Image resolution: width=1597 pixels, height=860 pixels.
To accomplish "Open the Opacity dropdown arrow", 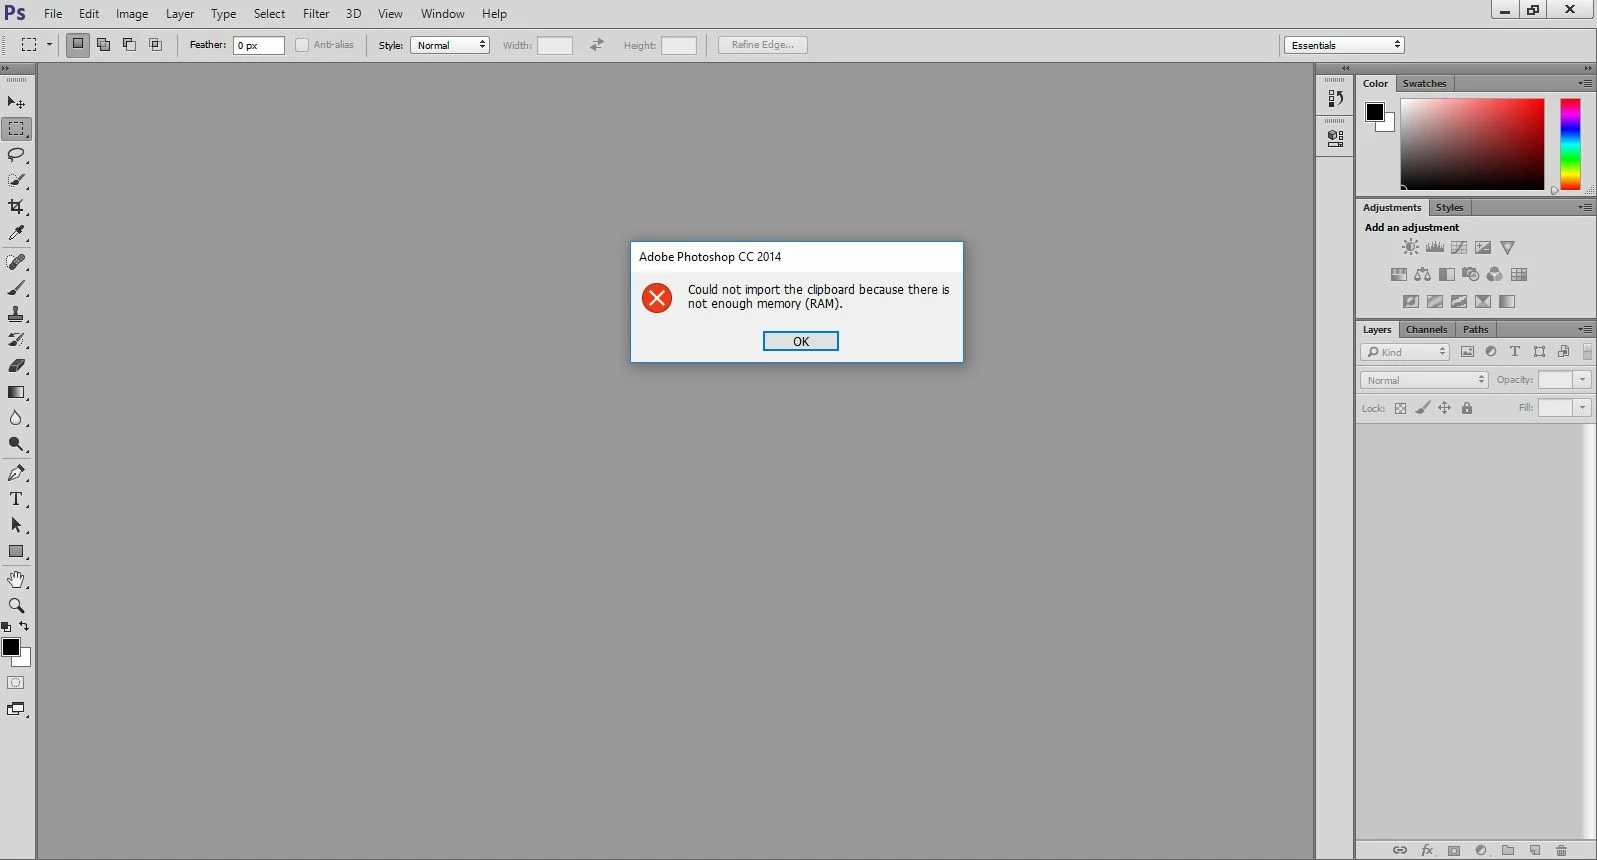I will point(1582,380).
